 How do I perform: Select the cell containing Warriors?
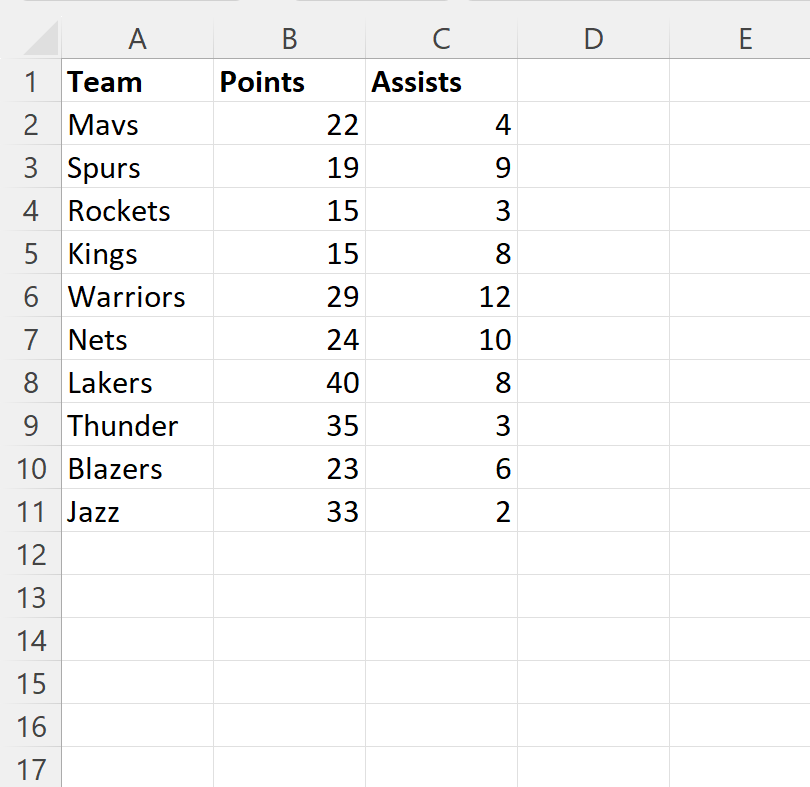coord(137,297)
